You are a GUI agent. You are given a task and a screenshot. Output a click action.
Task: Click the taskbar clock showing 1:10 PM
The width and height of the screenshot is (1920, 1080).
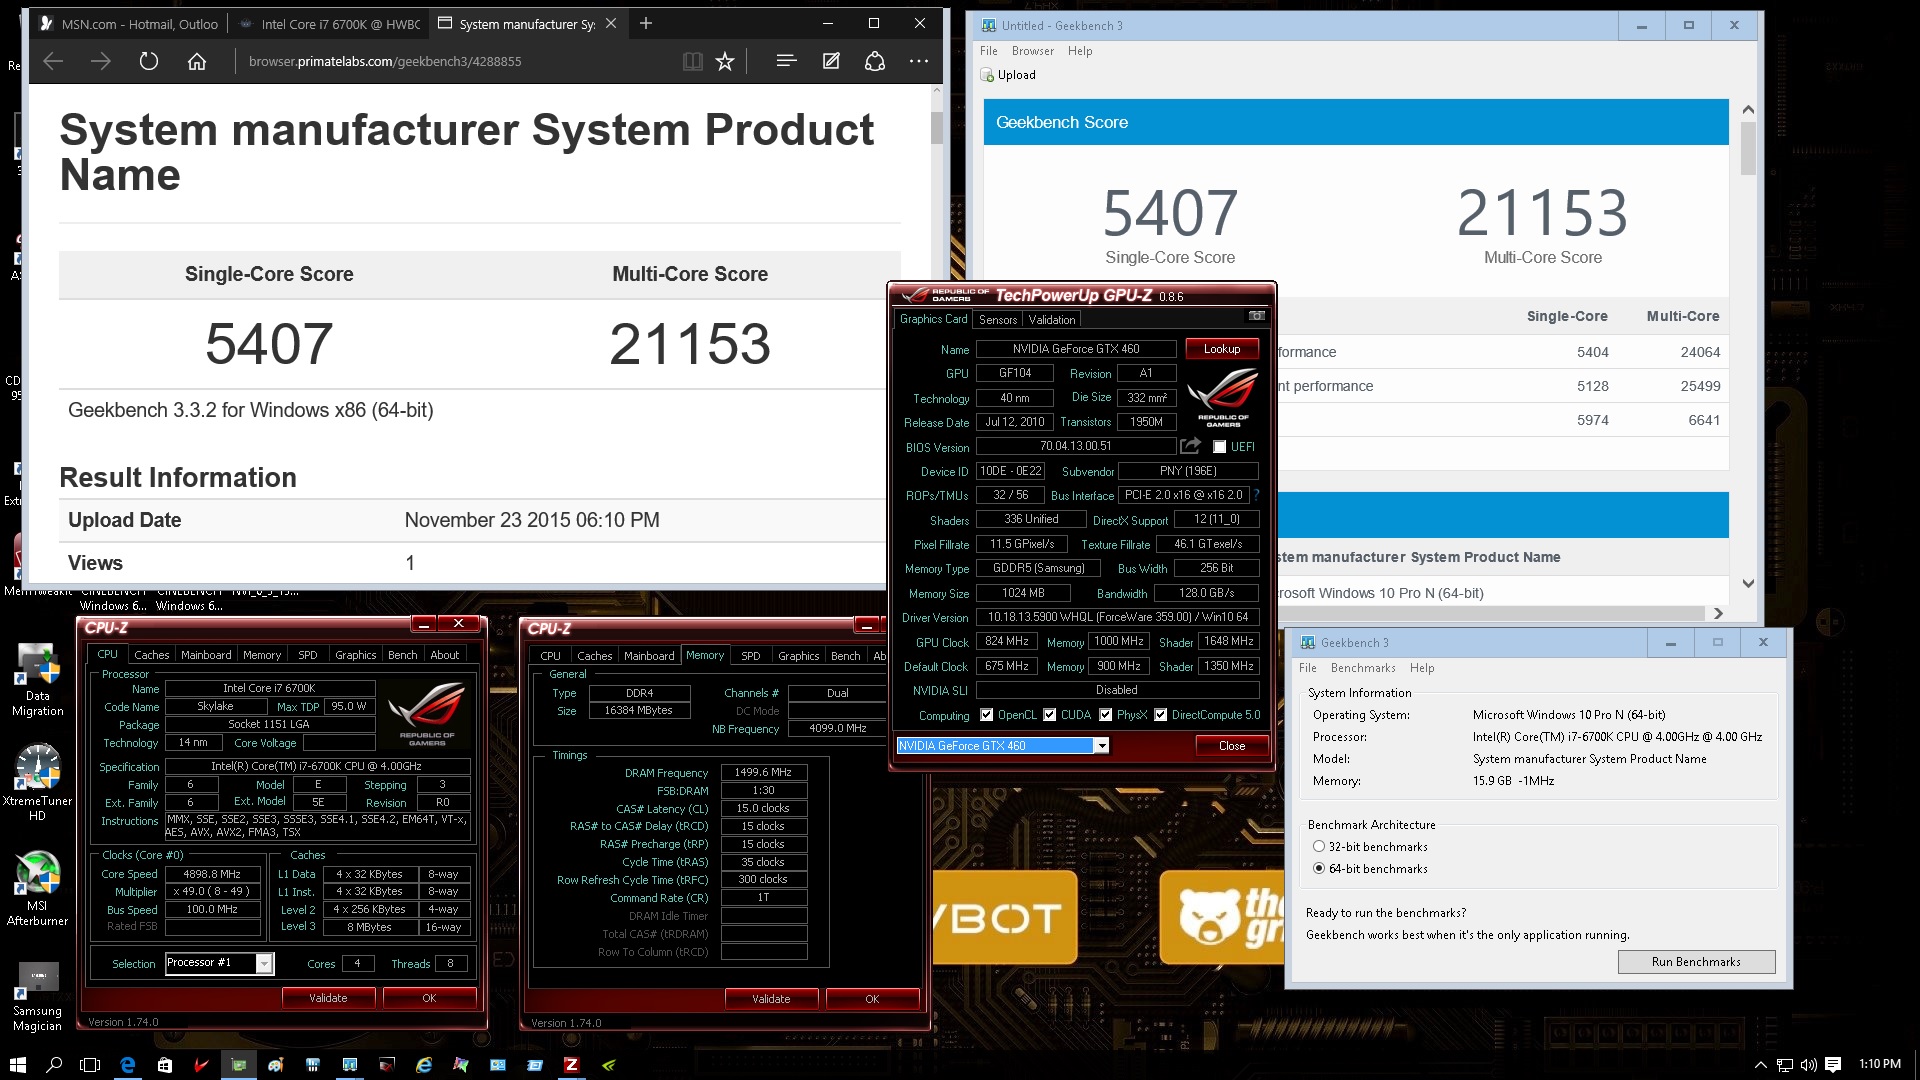[x=1879, y=1064]
